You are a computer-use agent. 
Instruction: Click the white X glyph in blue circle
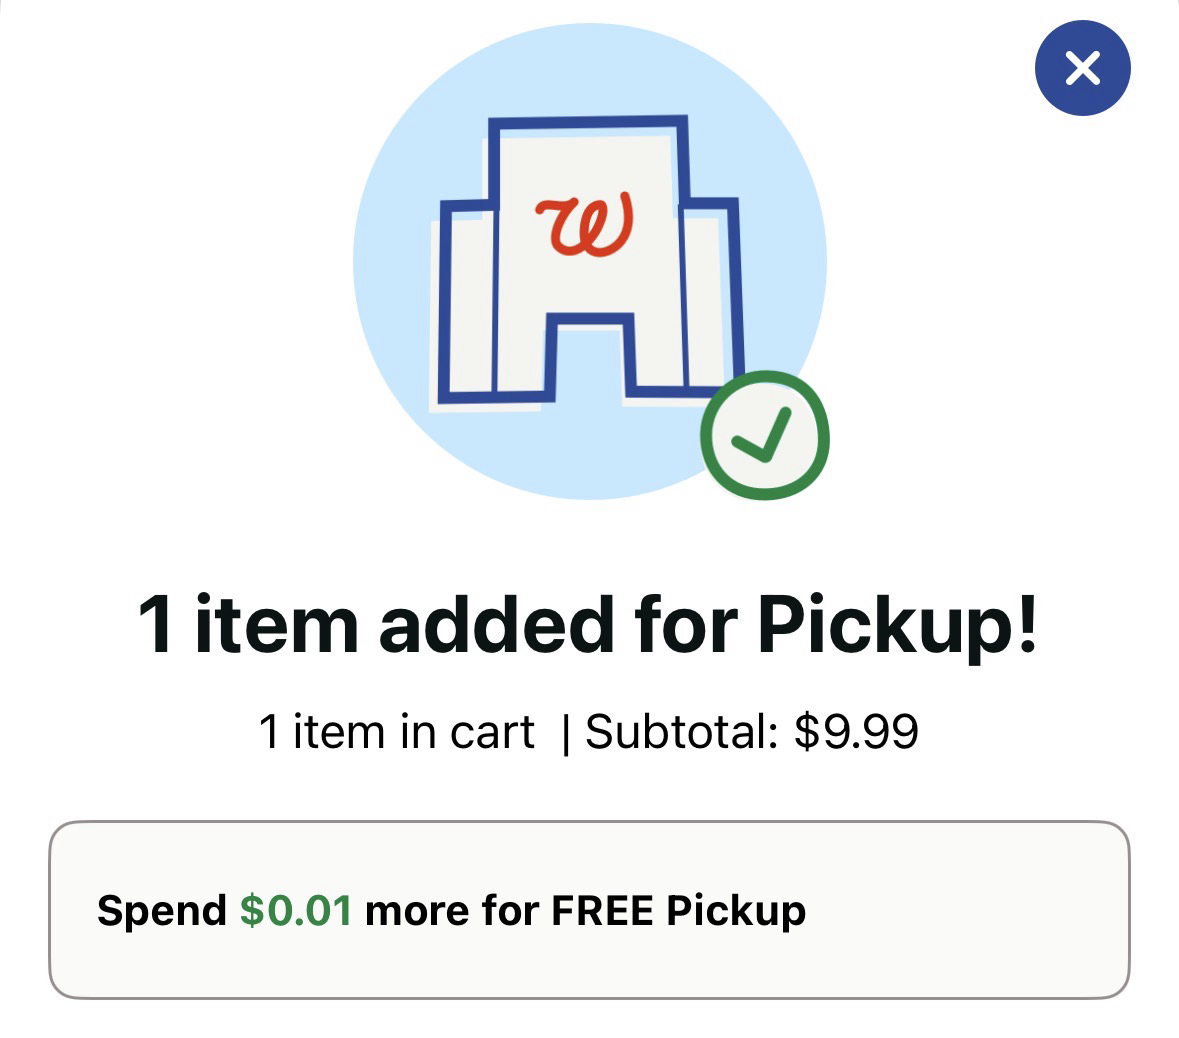coord(1082,69)
